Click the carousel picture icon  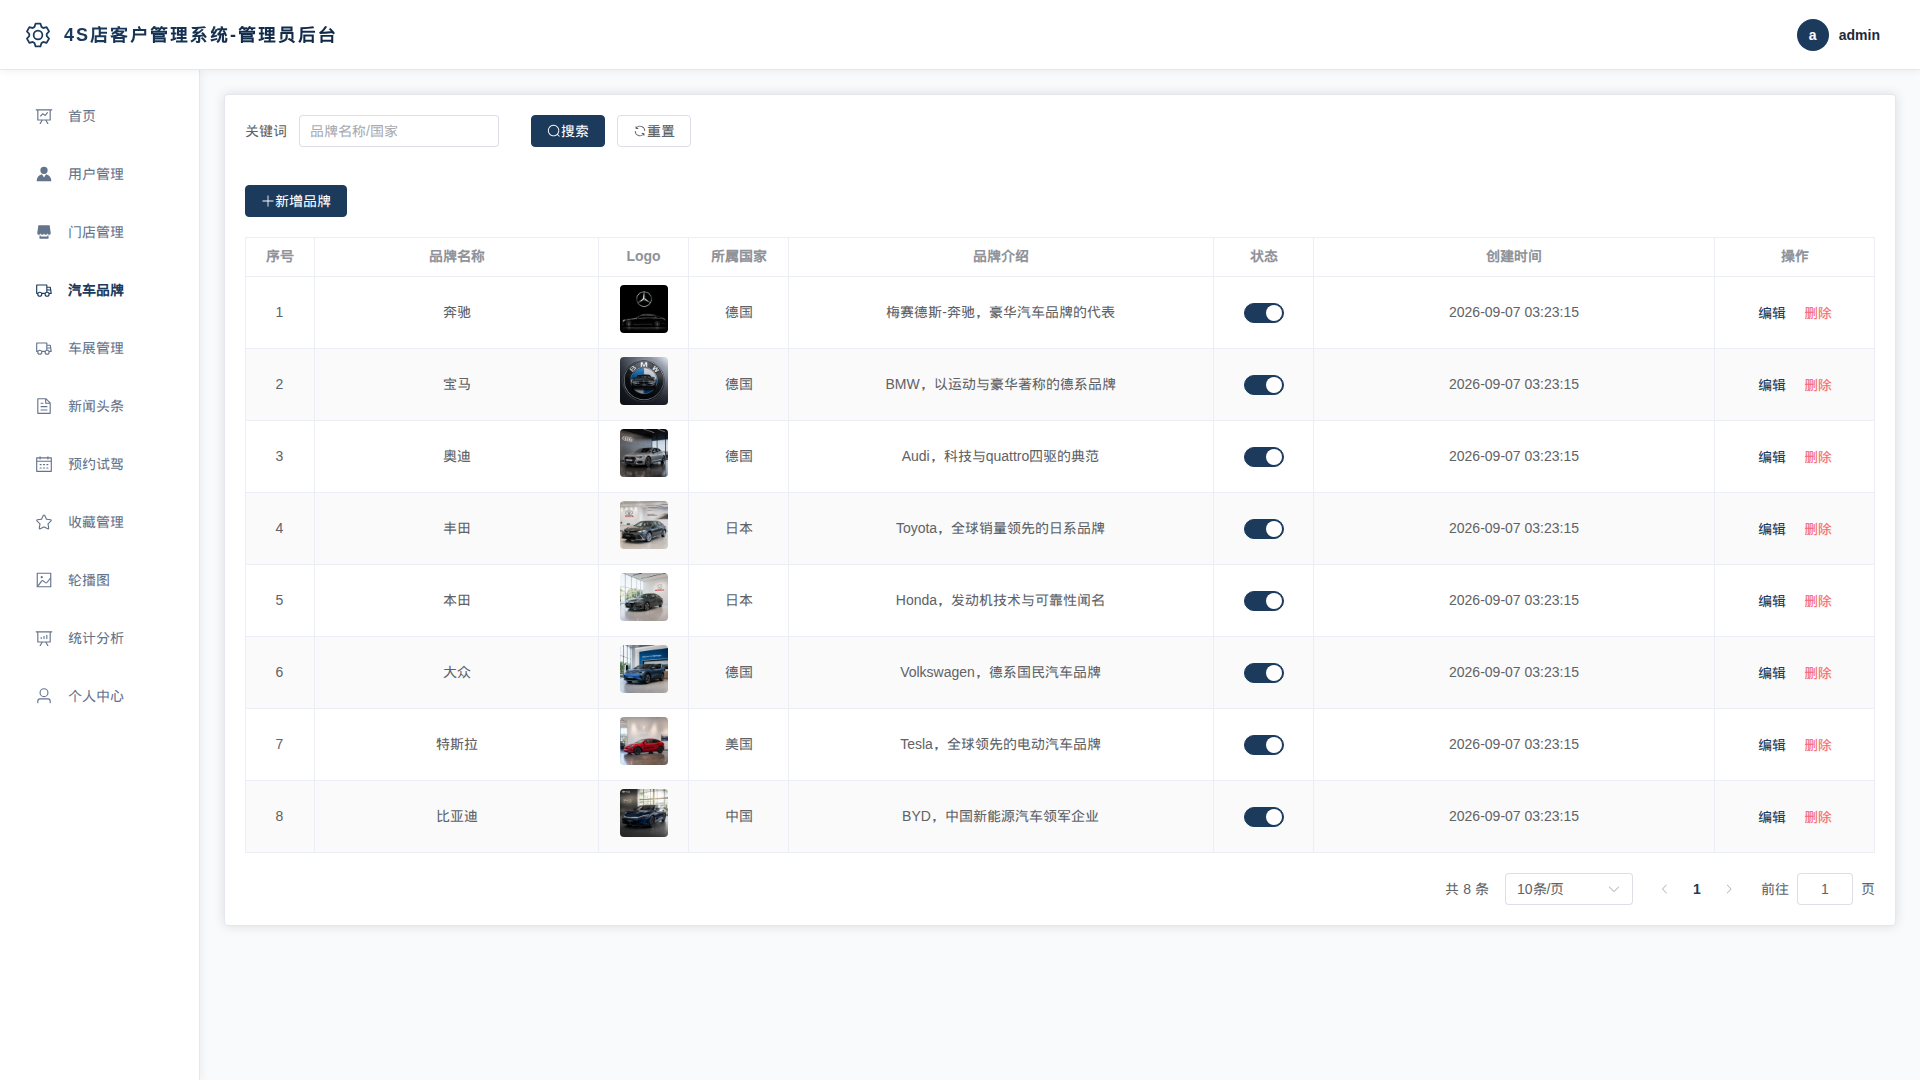(44, 580)
